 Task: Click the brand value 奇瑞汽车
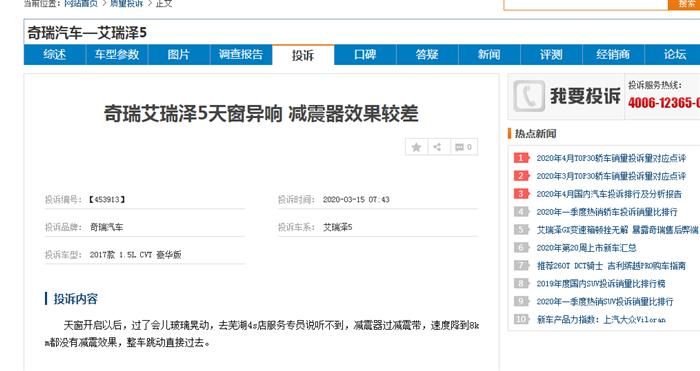pyautogui.click(x=106, y=227)
